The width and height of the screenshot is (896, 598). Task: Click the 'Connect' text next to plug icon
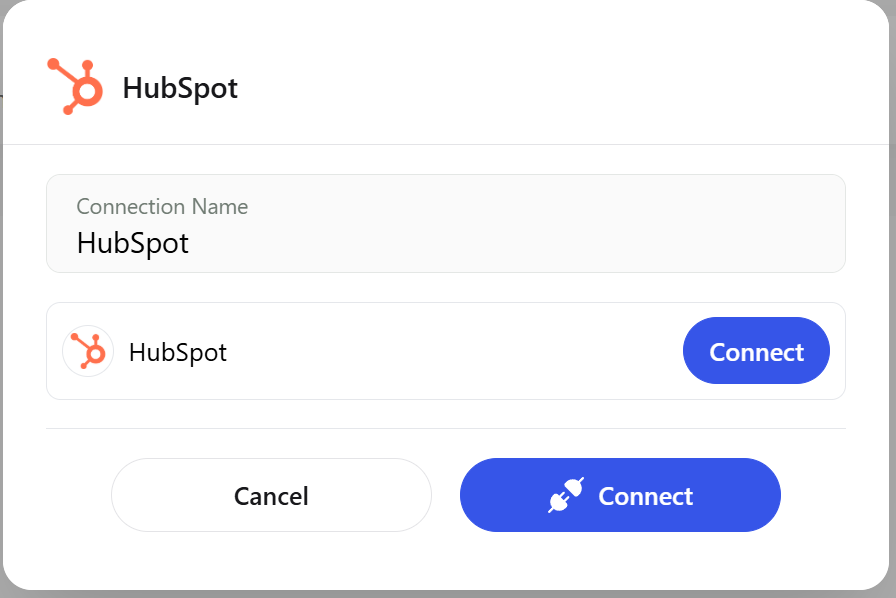coord(646,496)
